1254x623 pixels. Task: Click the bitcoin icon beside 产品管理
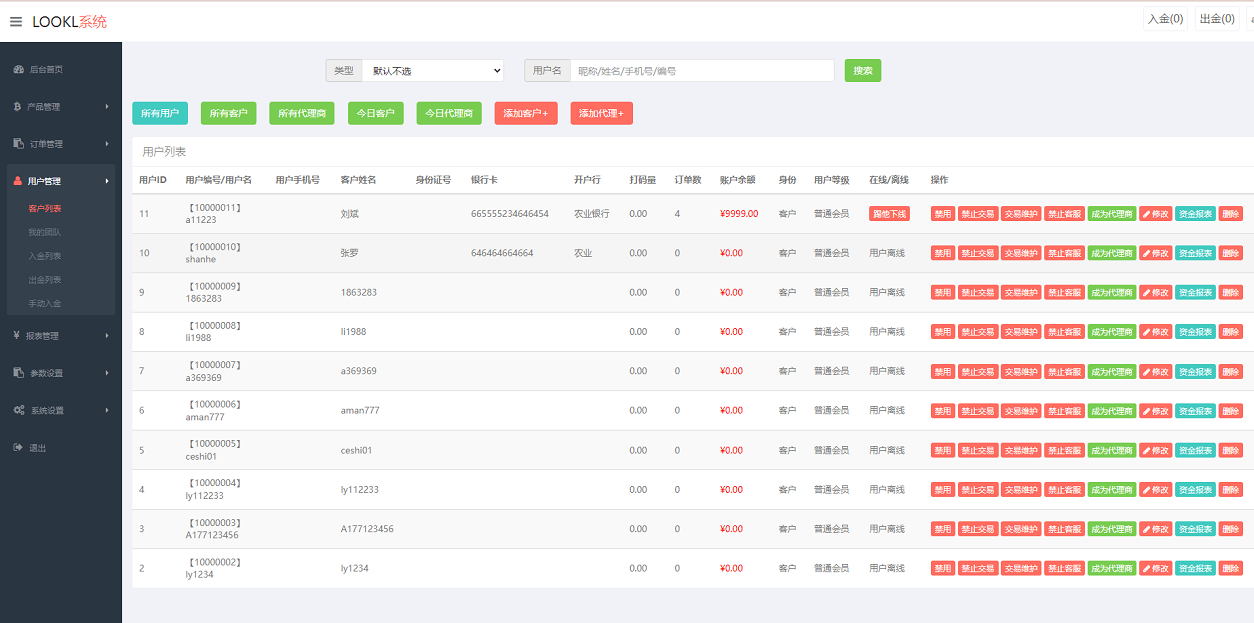18,107
